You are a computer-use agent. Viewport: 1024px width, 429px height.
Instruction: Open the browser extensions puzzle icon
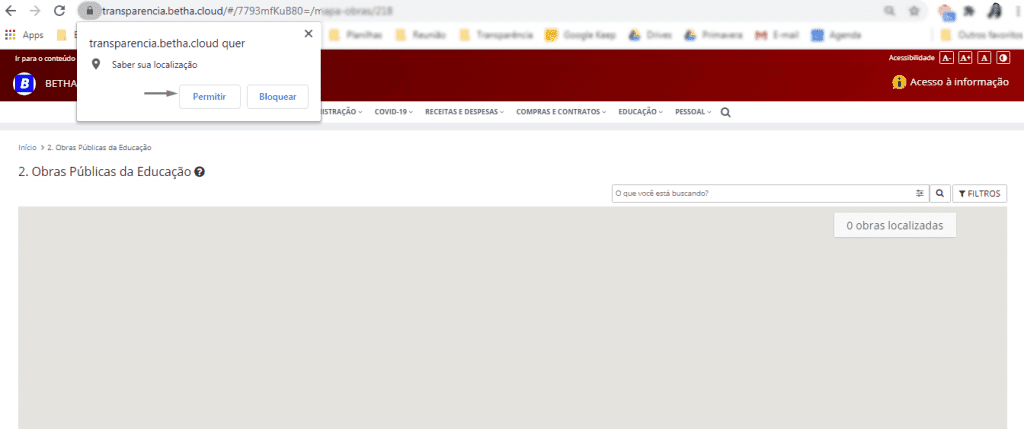[x=969, y=11]
